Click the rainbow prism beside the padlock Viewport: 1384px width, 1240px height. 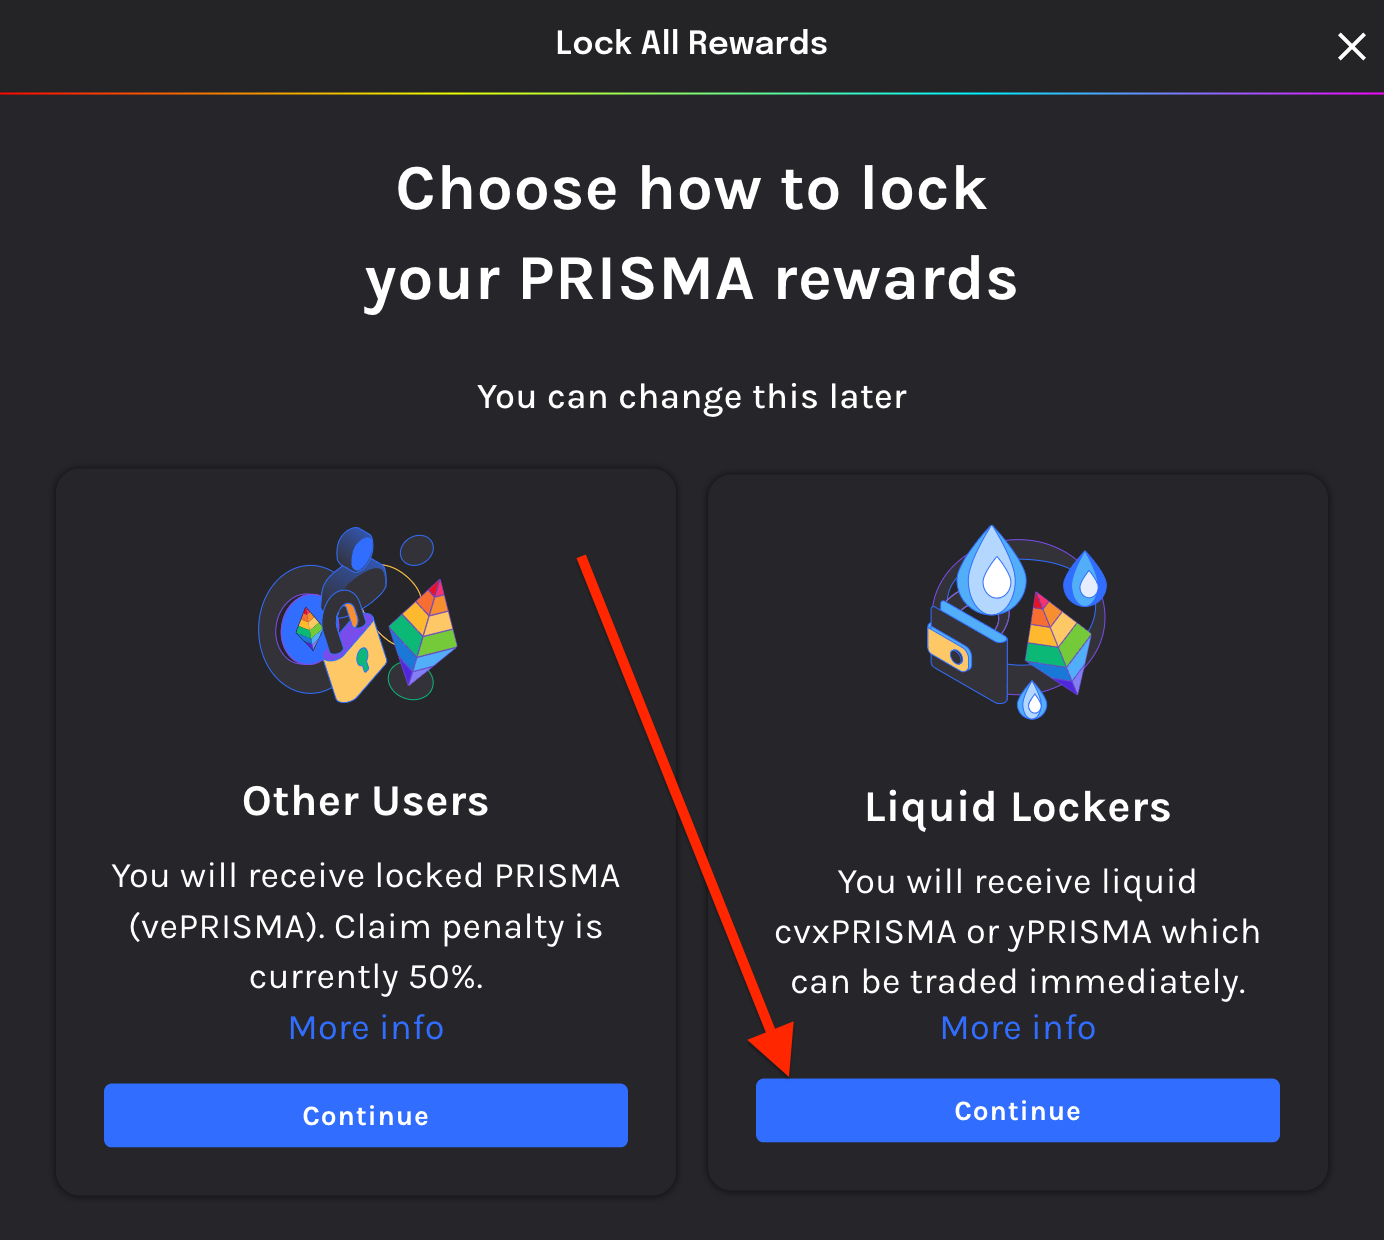tap(424, 628)
